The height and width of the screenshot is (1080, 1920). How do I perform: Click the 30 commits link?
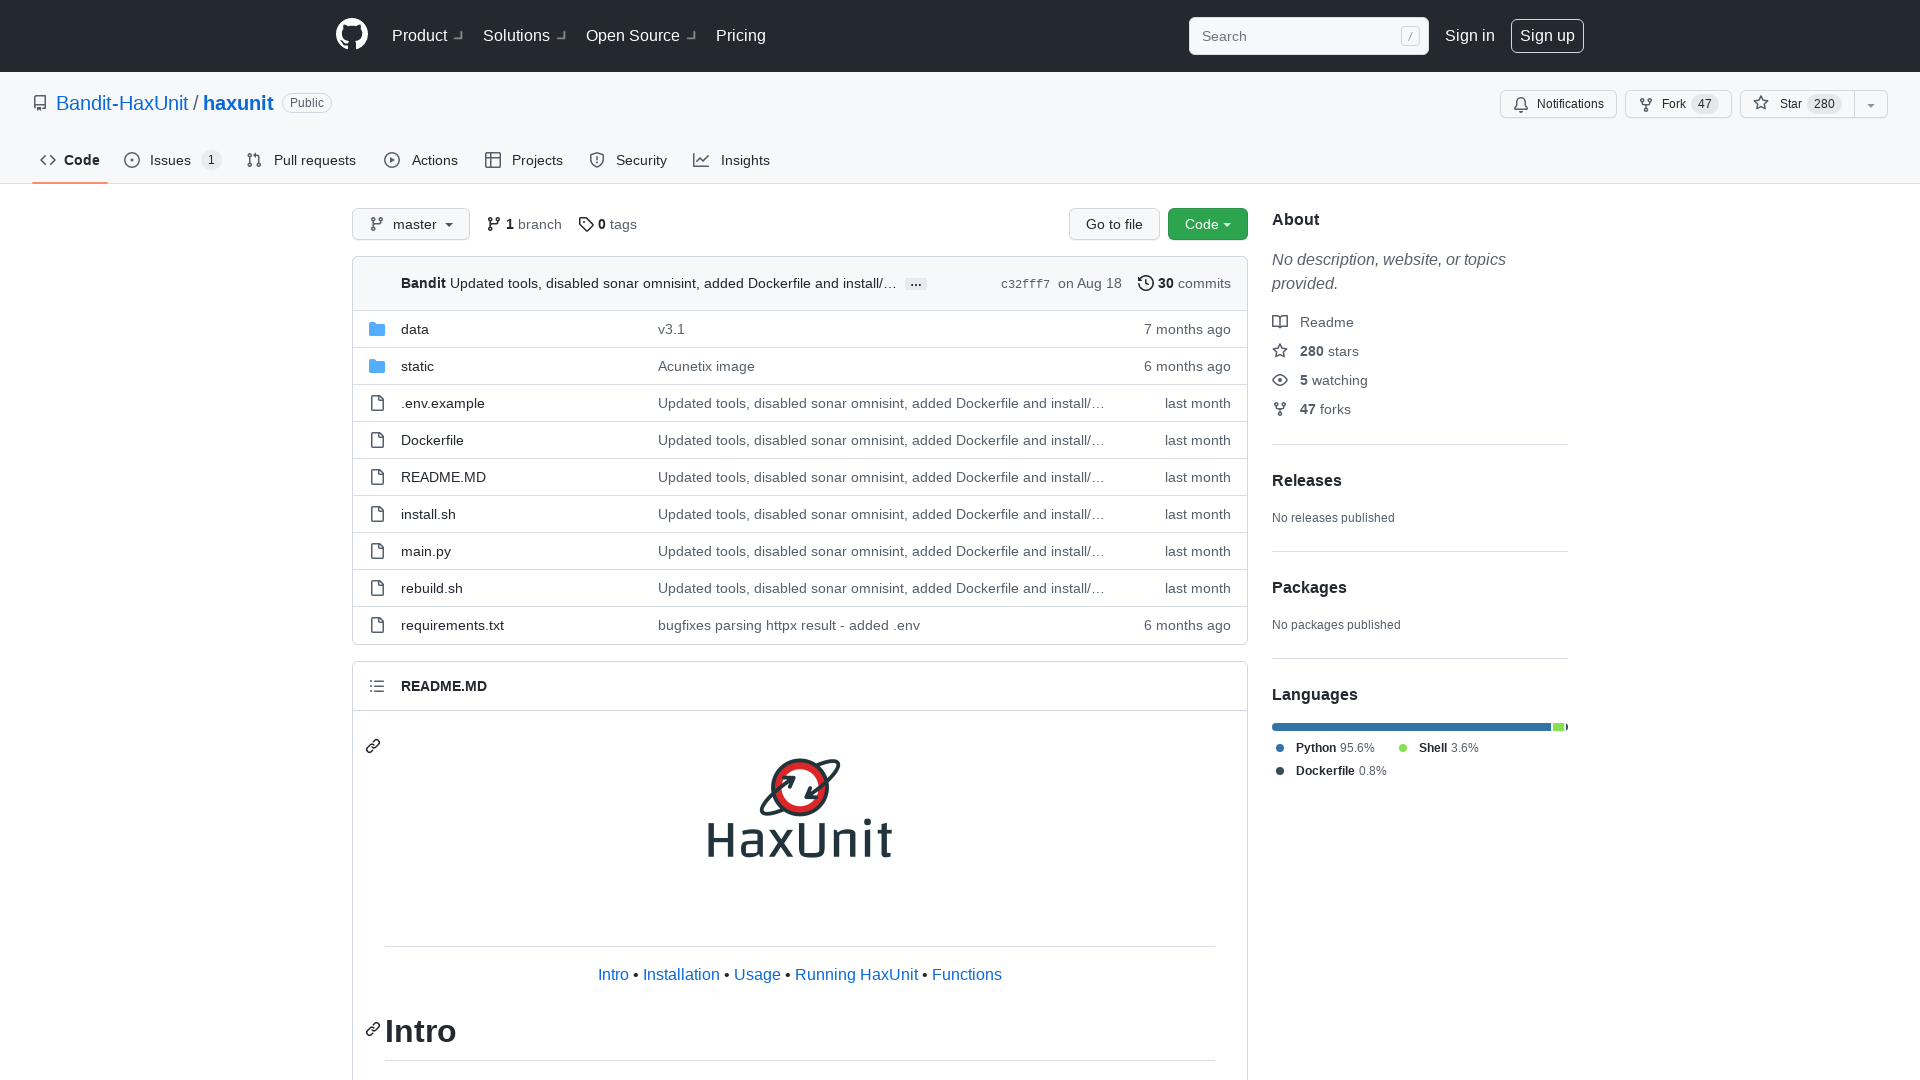(1184, 283)
